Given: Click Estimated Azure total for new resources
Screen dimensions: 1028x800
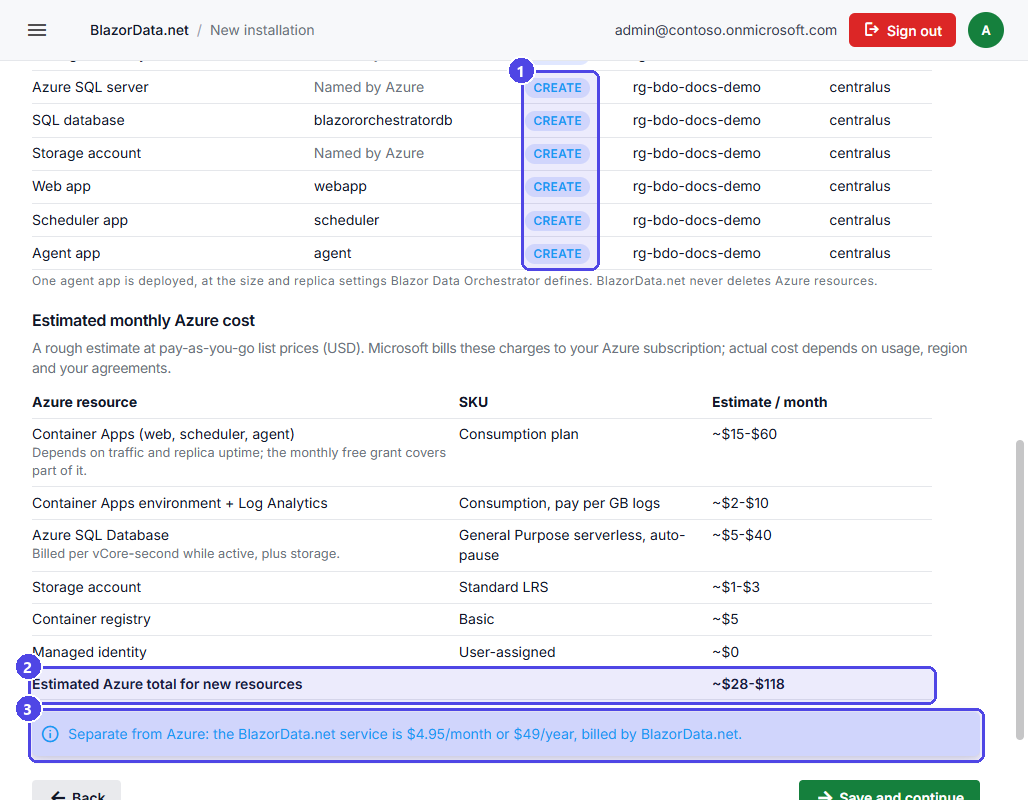Looking at the screenshot, I should (x=167, y=684).
